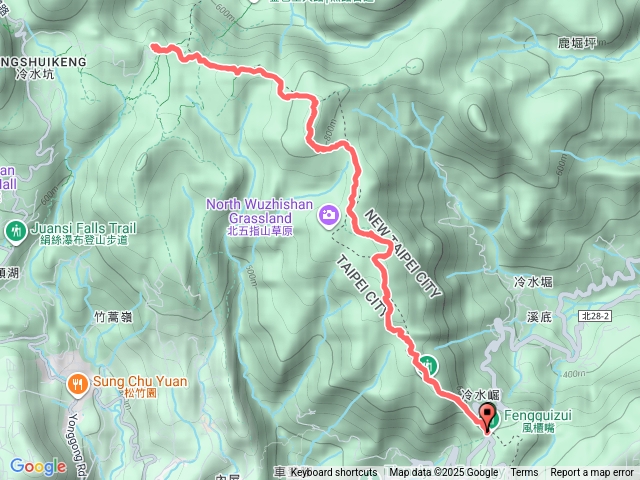Open the Terms link
Screen dimensions: 640x480
[524, 472]
